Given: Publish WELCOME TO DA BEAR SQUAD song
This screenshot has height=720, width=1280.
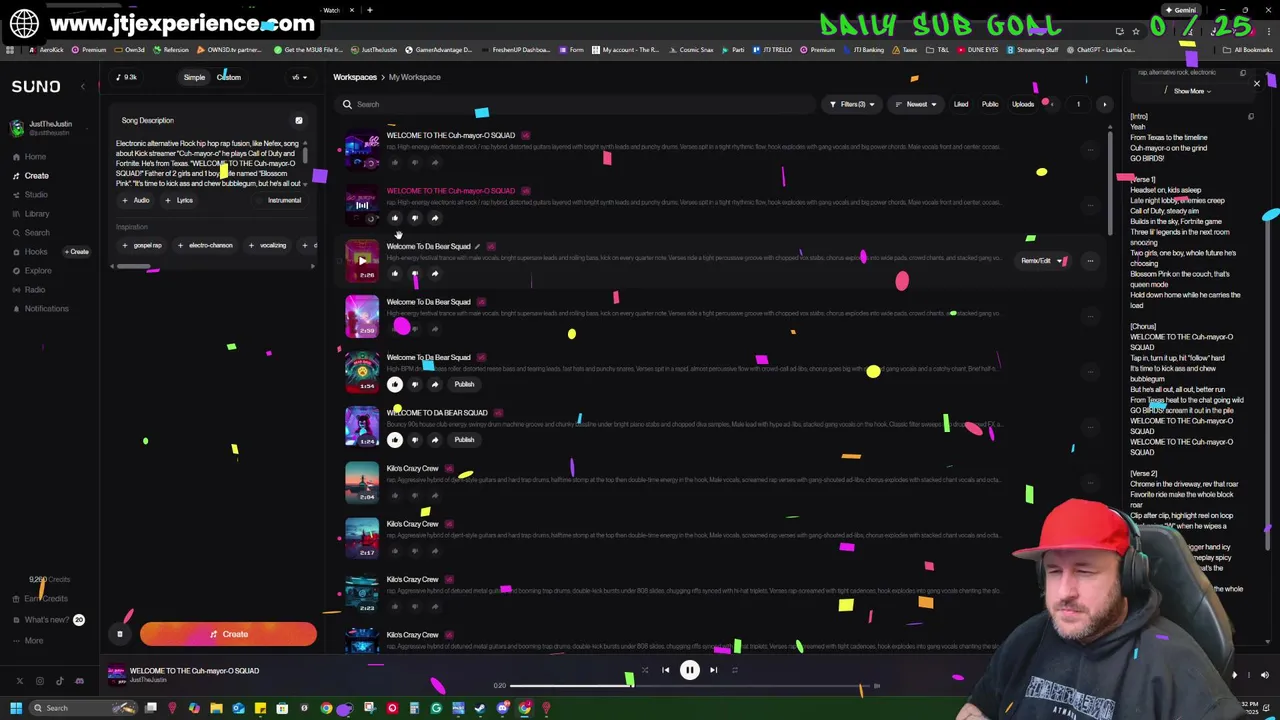Looking at the screenshot, I should (x=464, y=440).
